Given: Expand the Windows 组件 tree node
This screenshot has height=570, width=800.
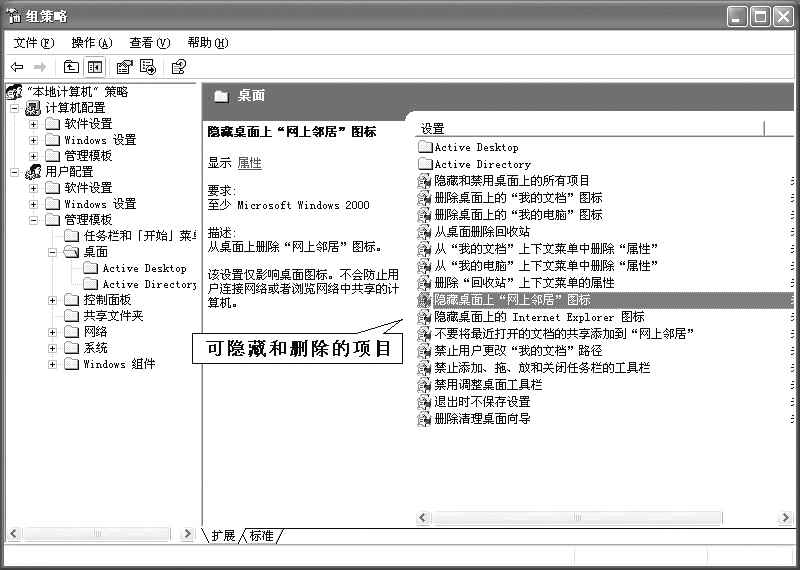Looking at the screenshot, I should click(x=52, y=364).
